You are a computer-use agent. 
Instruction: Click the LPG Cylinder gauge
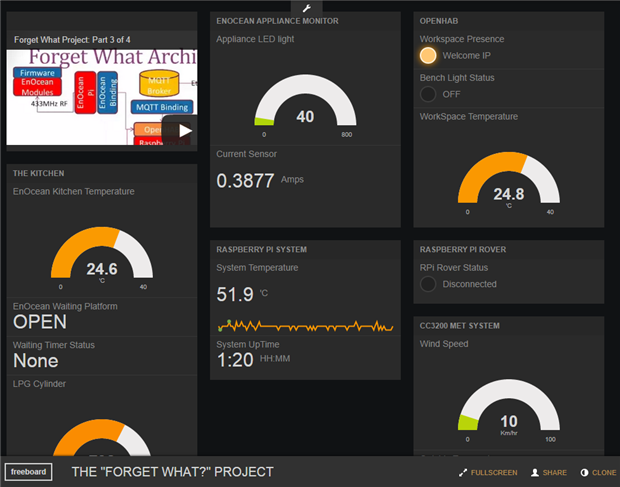point(102,437)
